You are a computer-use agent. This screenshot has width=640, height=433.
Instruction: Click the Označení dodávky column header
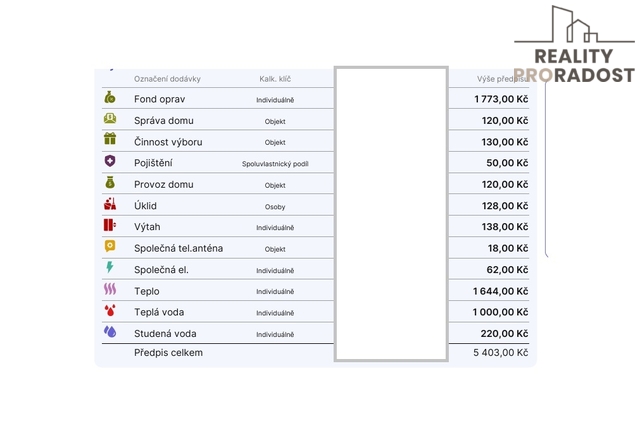click(x=167, y=79)
